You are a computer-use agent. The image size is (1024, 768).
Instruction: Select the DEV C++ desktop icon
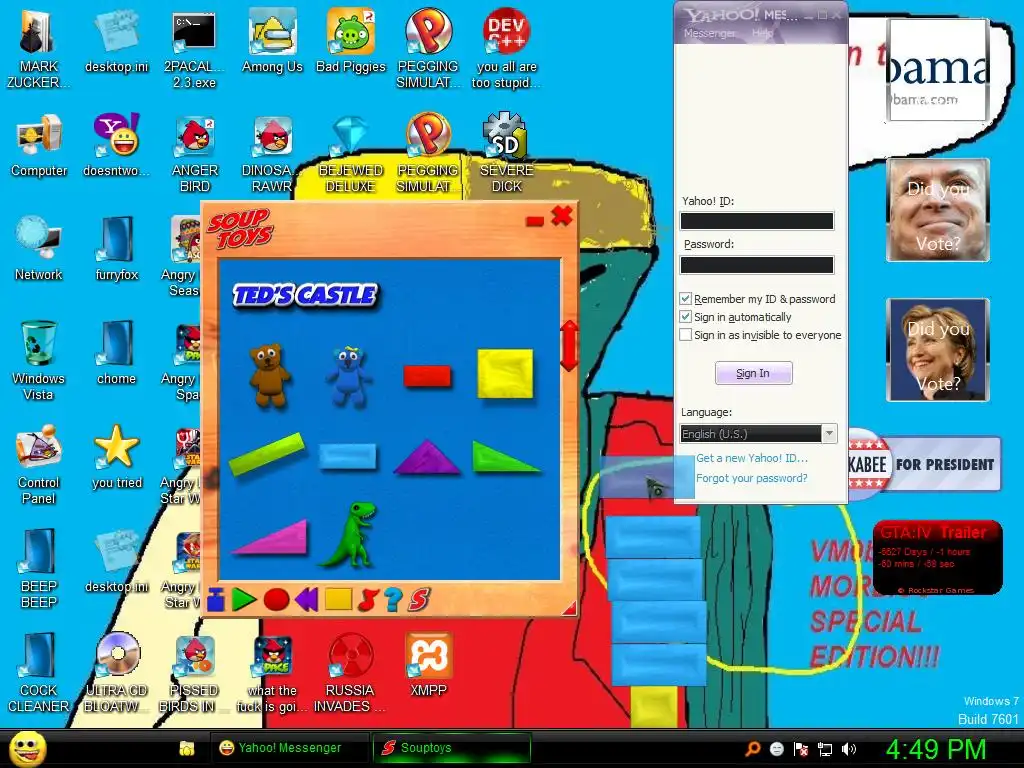[507, 50]
